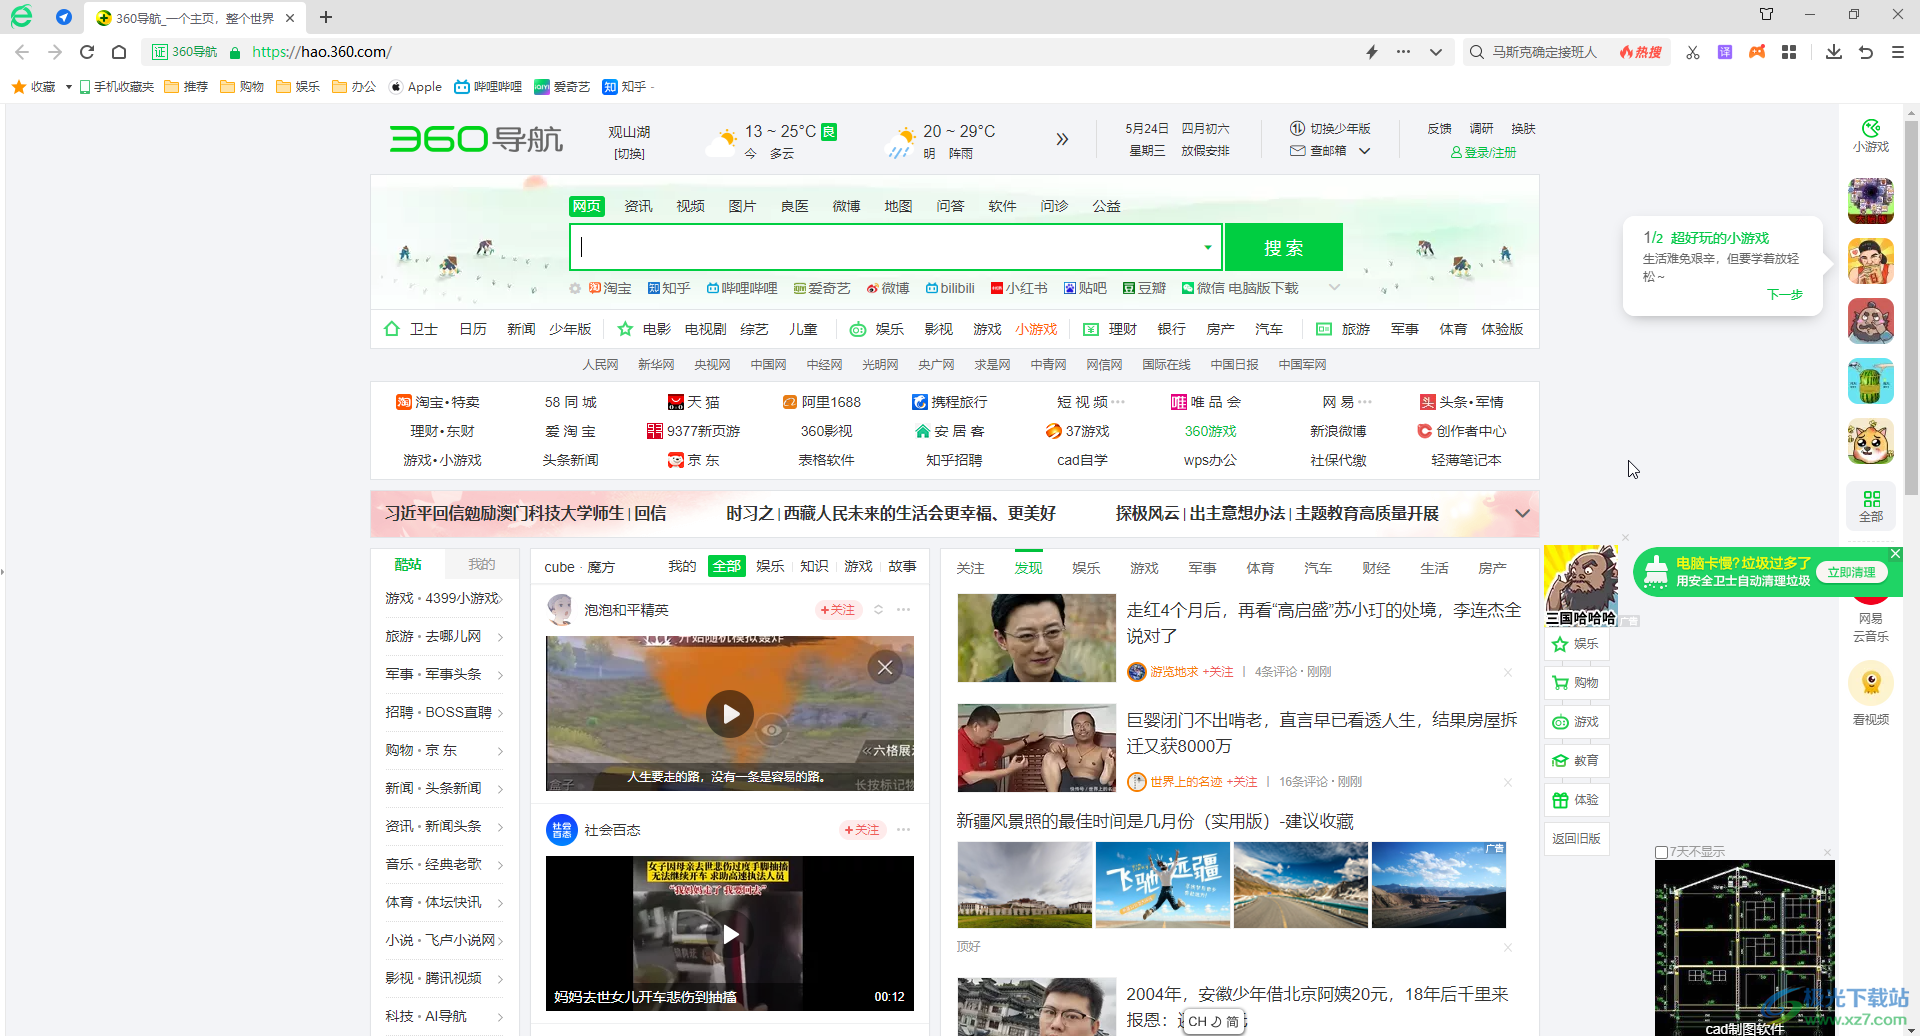Open the browser home page icon
The height and width of the screenshot is (1036, 1920).
(119, 52)
